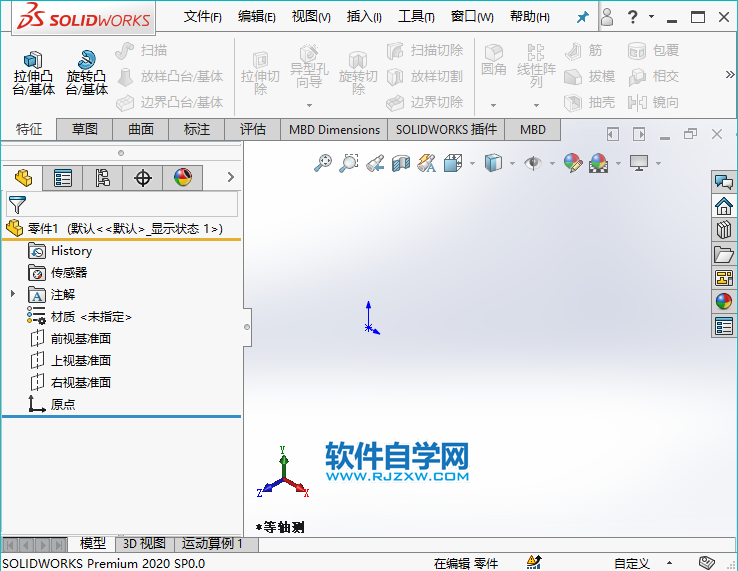
Task: Open PropertyManager tab icon
Action: (63, 178)
